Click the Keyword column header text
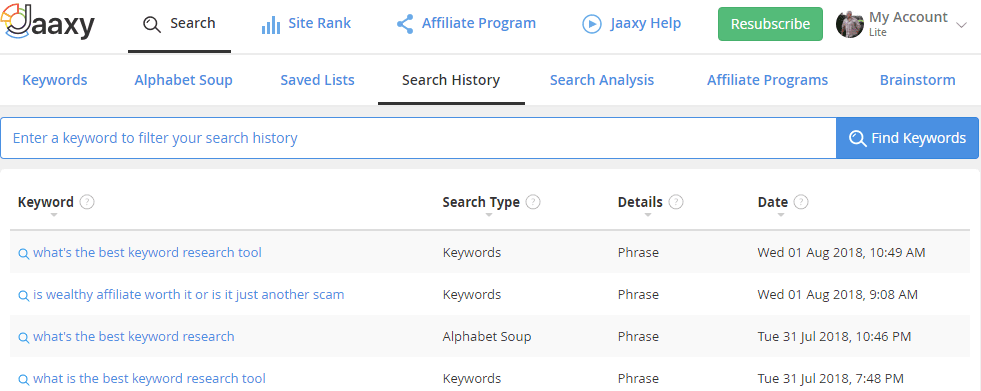 (x=46, y=202)
